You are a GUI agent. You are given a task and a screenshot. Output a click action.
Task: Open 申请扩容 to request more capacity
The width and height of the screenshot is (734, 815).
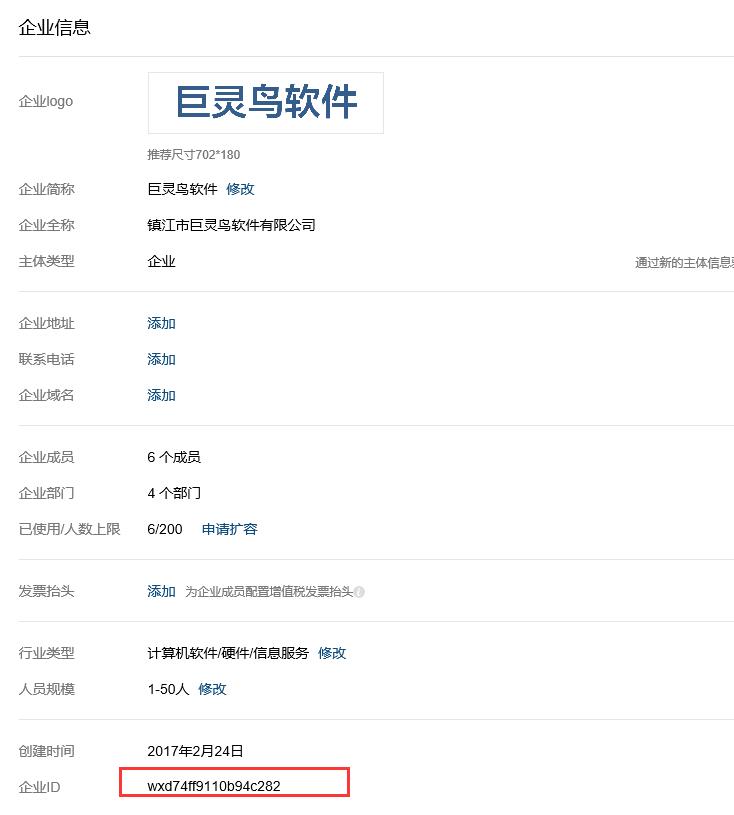click(229, 529)
